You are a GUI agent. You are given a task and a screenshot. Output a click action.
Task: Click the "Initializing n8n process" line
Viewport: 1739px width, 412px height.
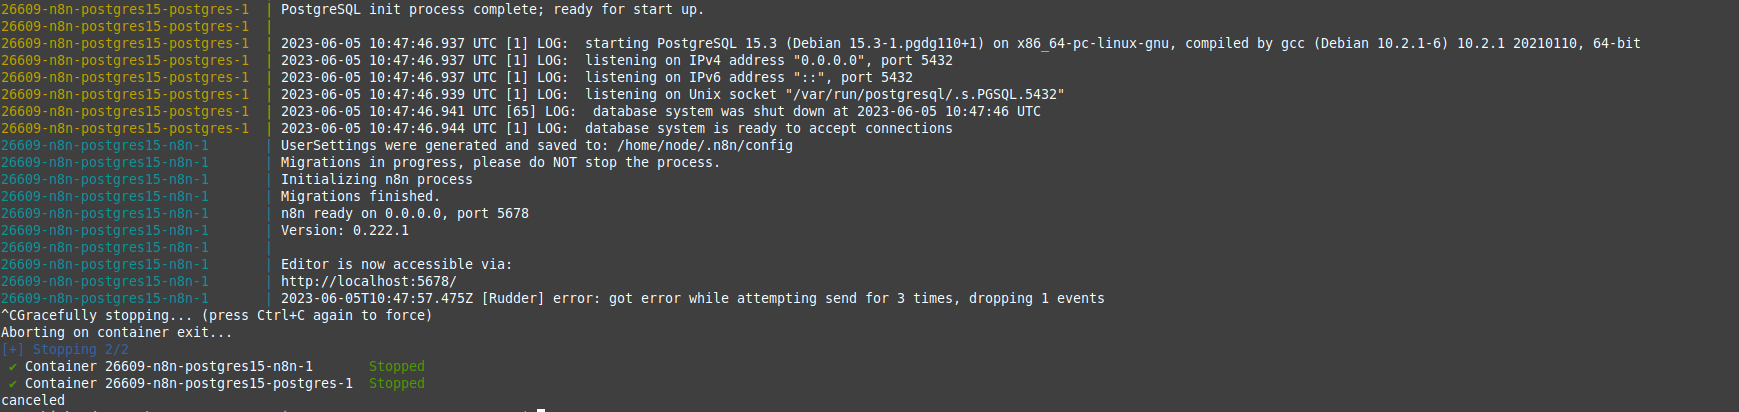tap(376, 180)
